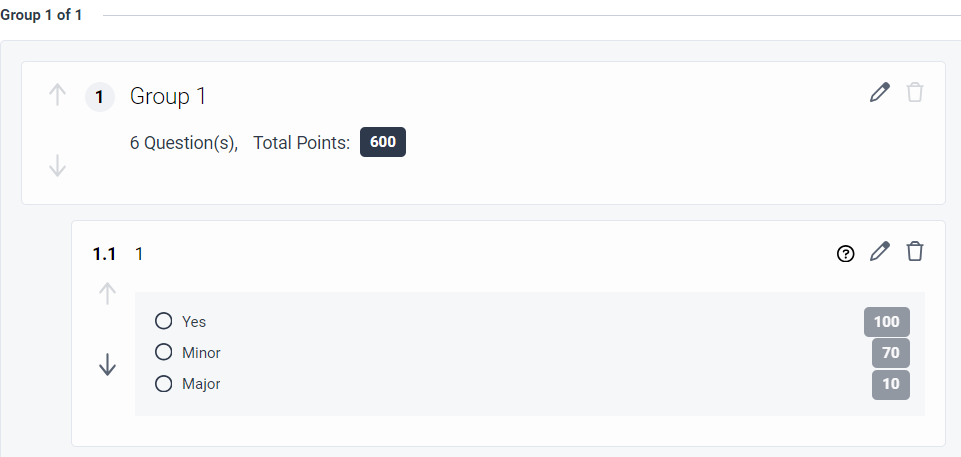Move Group 1 down with arrow
Screen dimensions: 961x457
coord(58,165)
